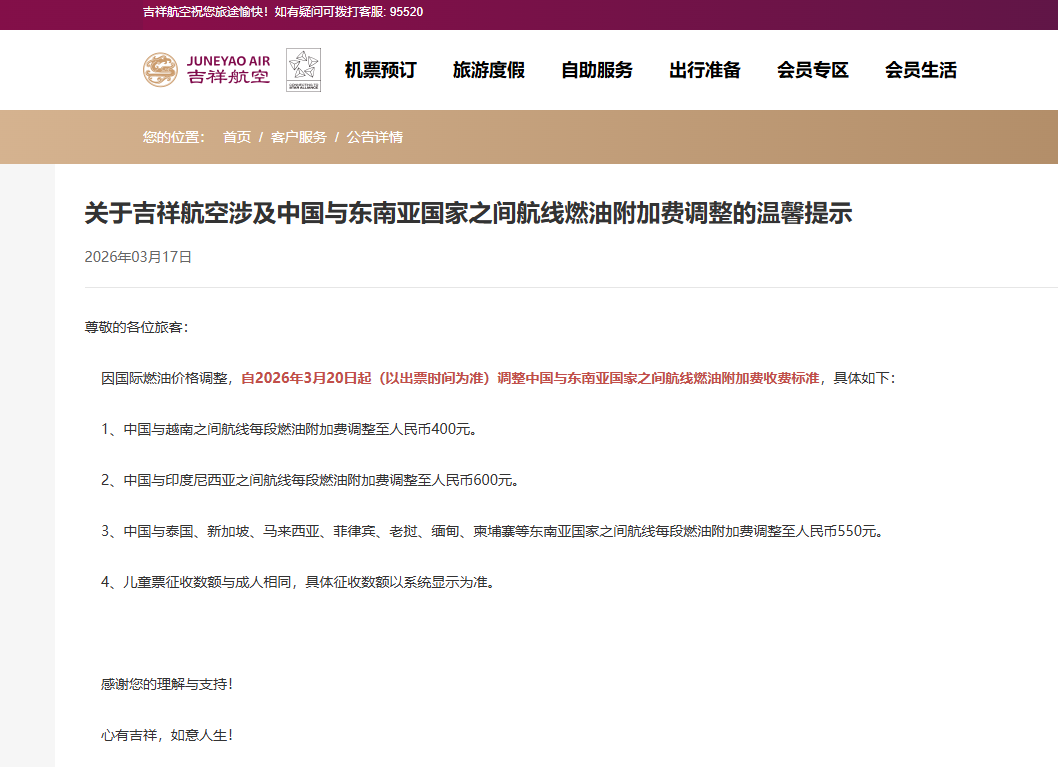Screen dimensions: 1058x767
Task: Open the 旅游度假 menu
Action: pyautogui.click(x=488, y=70)
